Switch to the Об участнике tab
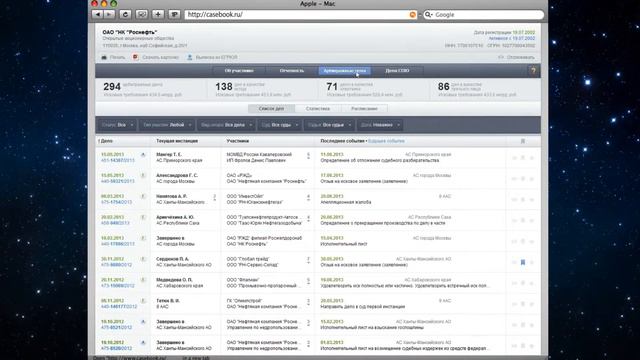The height and width of the screenshot is (360, 640). point(239,71)
